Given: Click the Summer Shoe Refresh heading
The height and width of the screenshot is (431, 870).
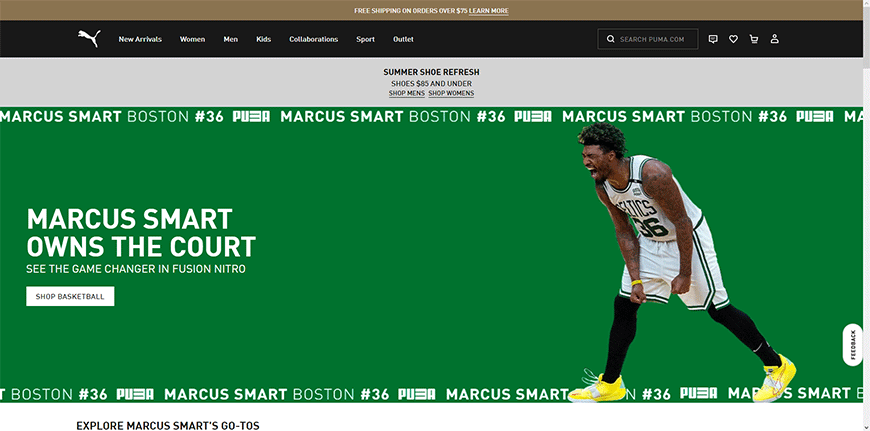Looking at the screenshot, I should click(x=431, y=72).
